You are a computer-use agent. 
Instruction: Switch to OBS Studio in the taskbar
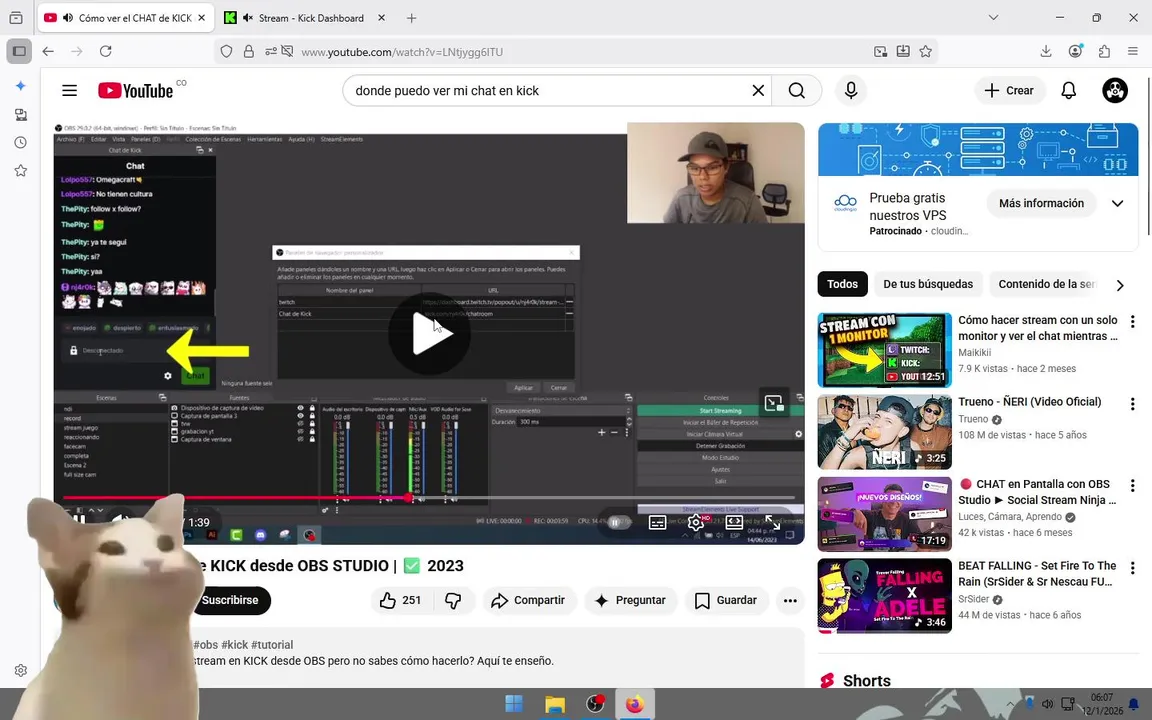coord(595,704)
